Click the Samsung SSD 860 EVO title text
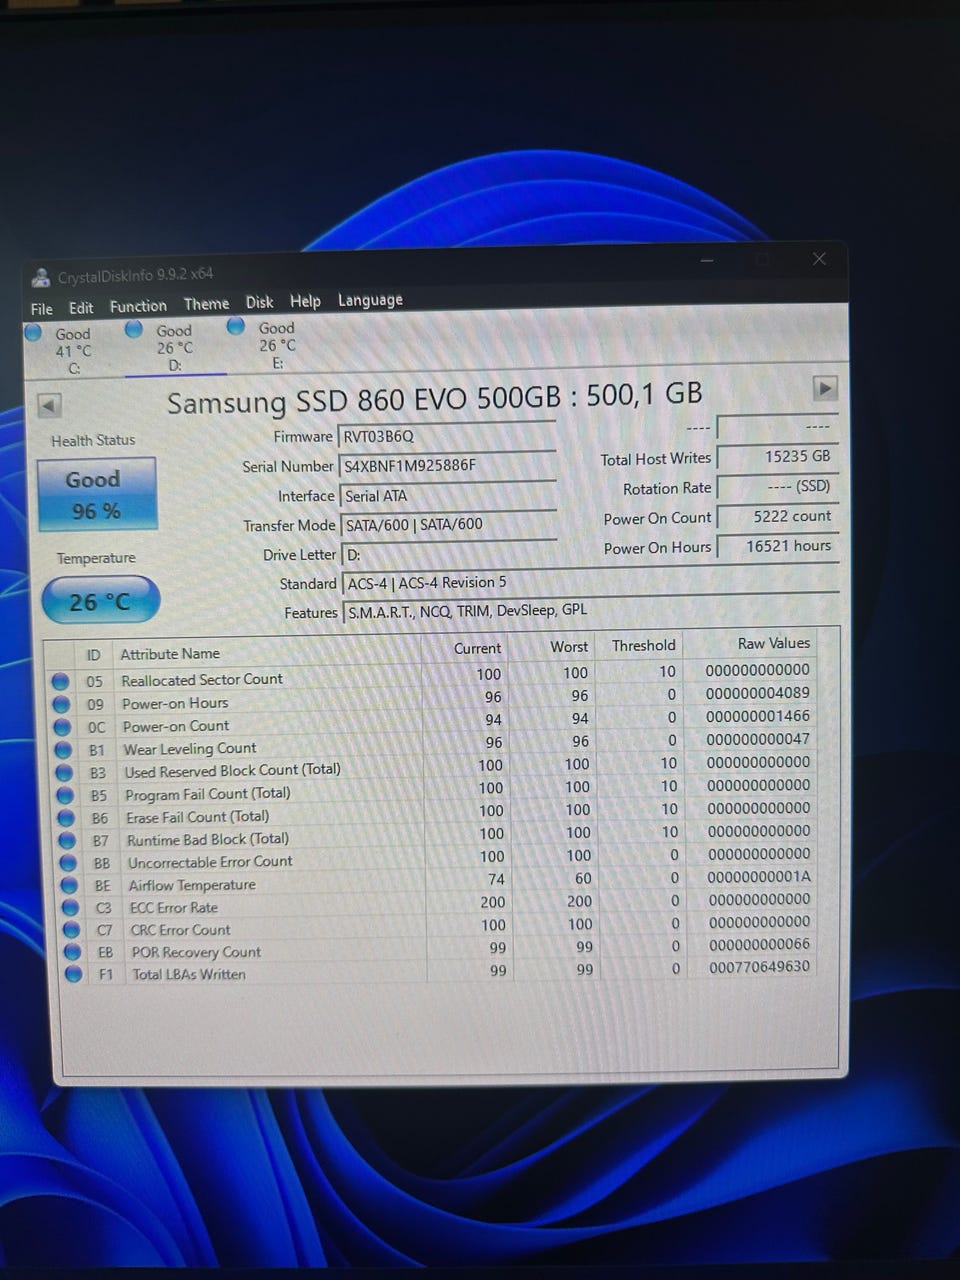Viewport: 960px width, 1280px height. (x=435, y=398)
